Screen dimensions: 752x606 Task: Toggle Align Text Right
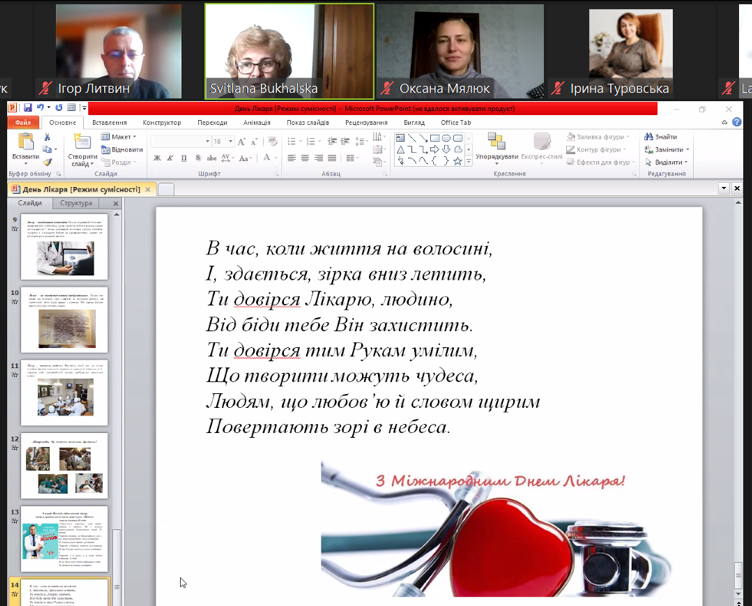(x=318, y=158)
